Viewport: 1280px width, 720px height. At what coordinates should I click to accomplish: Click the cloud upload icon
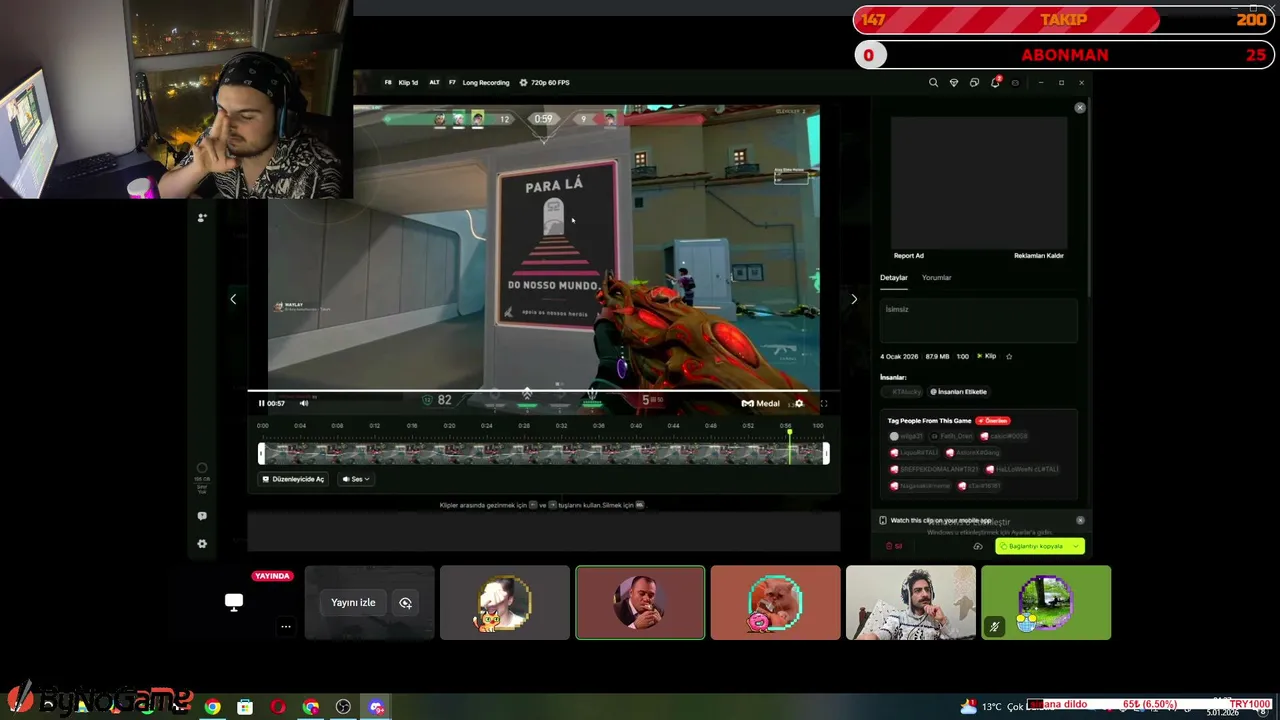(x=978, y=546)
